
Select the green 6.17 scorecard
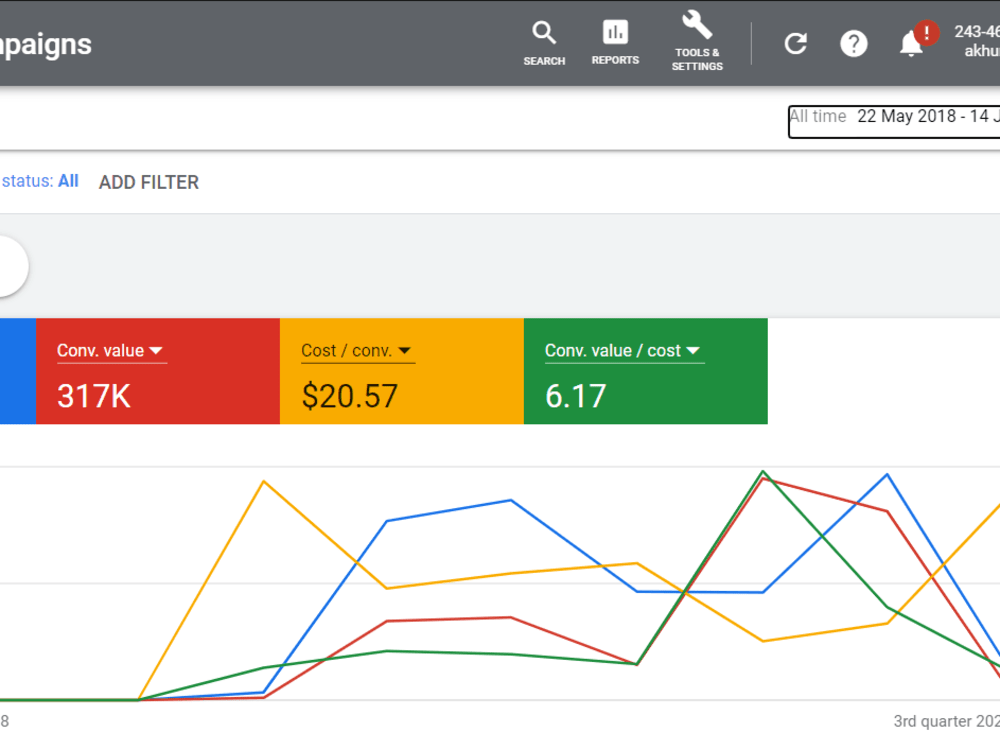click(x=645, y=371)
